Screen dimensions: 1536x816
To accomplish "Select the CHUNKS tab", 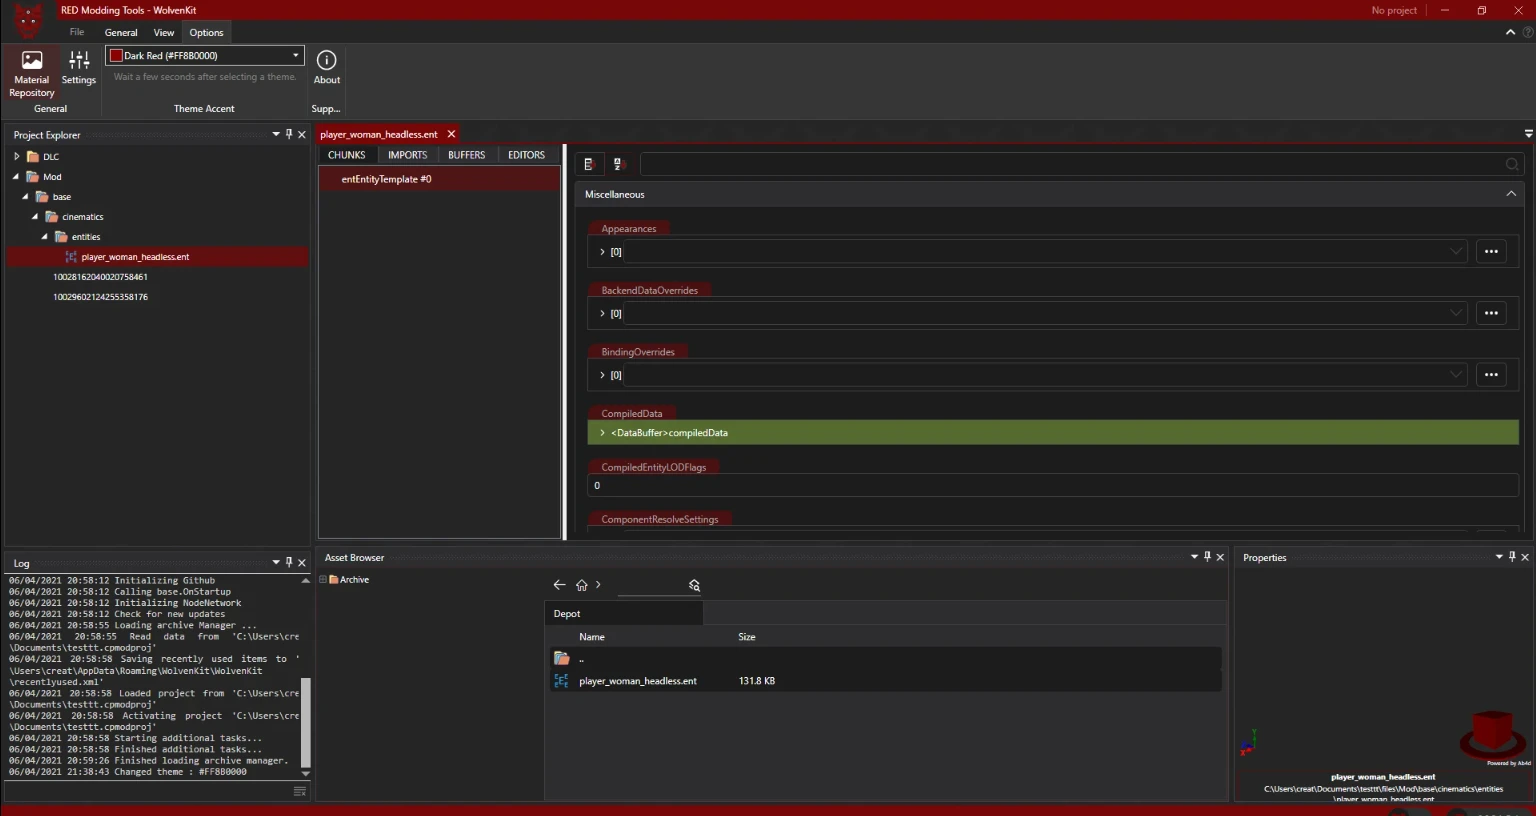I will [x=347, y=155].
